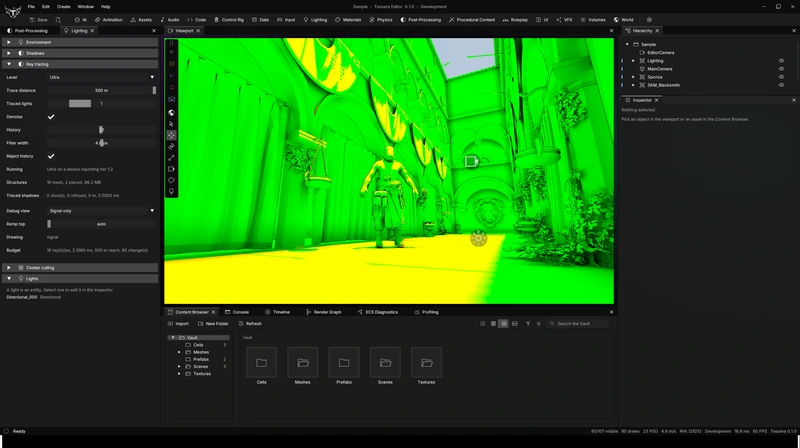Select the arrow select tool in the viewport
Image resolution: width=800 pixels, height=448 pixels.
click(x=171, y=124)
